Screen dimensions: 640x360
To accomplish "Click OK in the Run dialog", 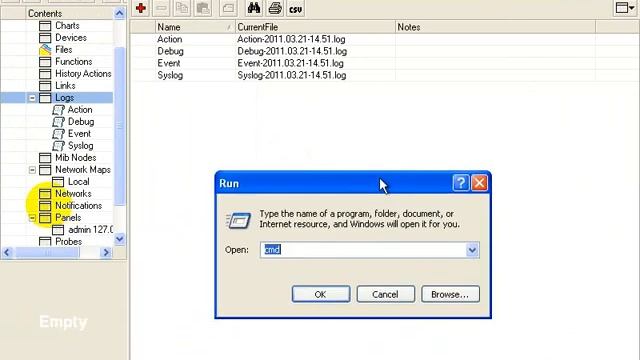I will [321, 294].
